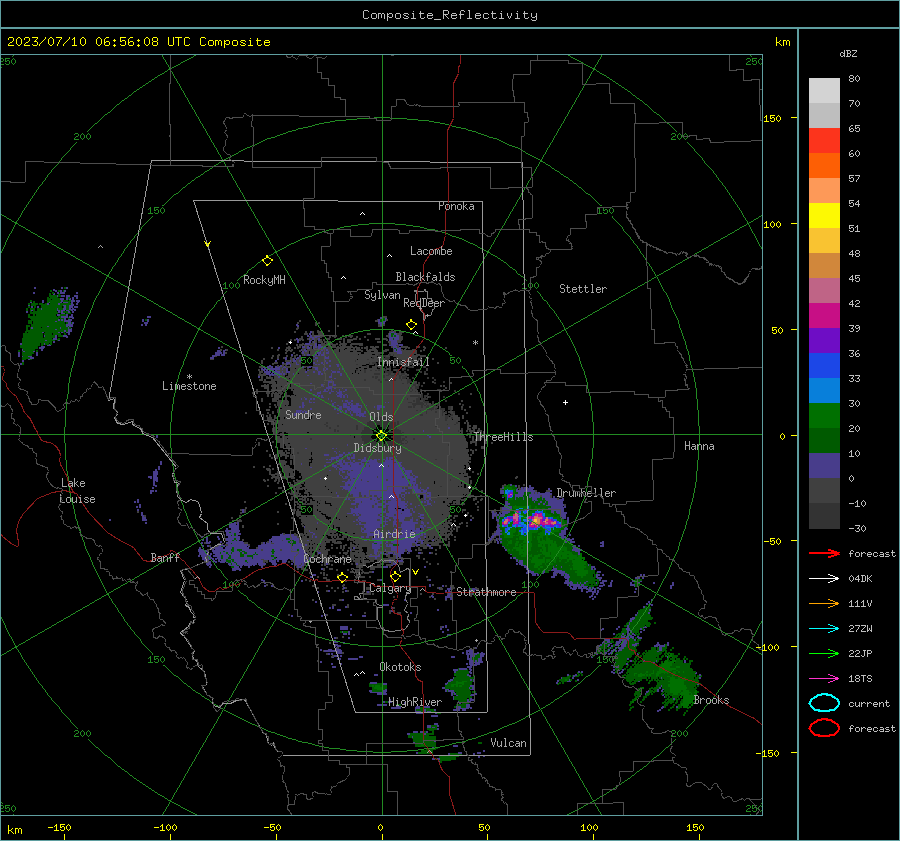Click the Limestone label

coord(189,386)
